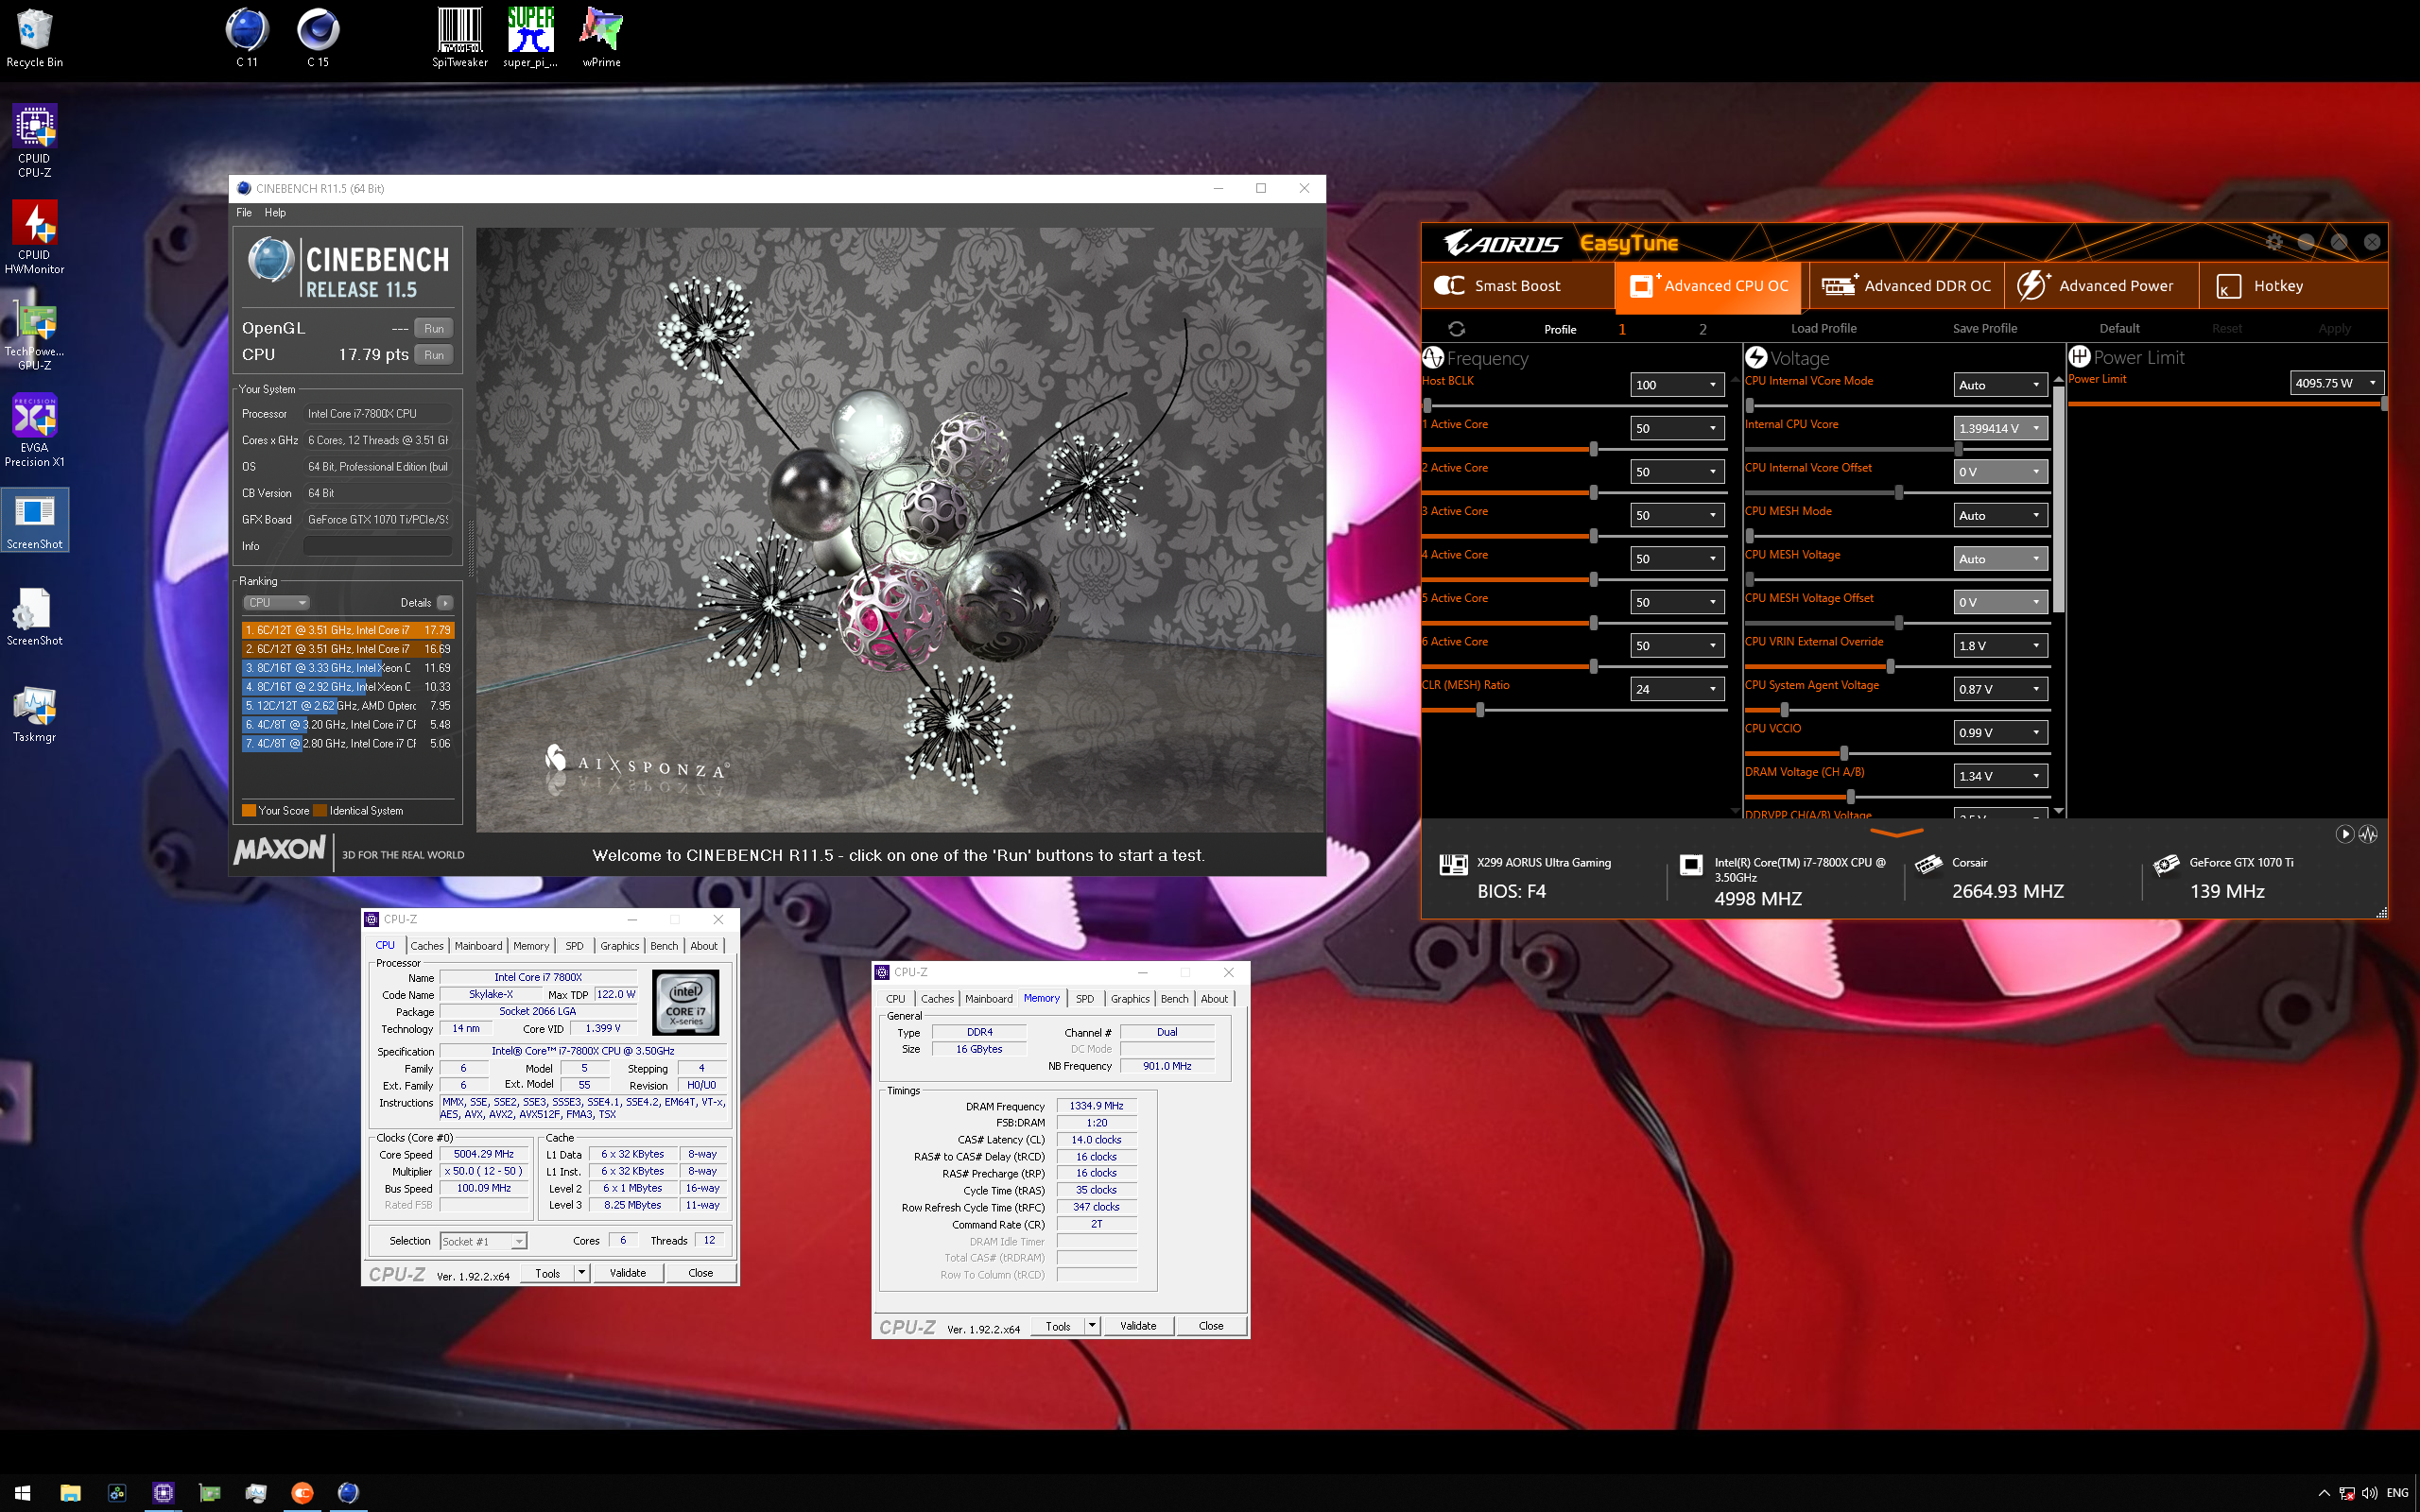Open DRAM Voltage (CH A/B) dropdown

coord(2000,776)
